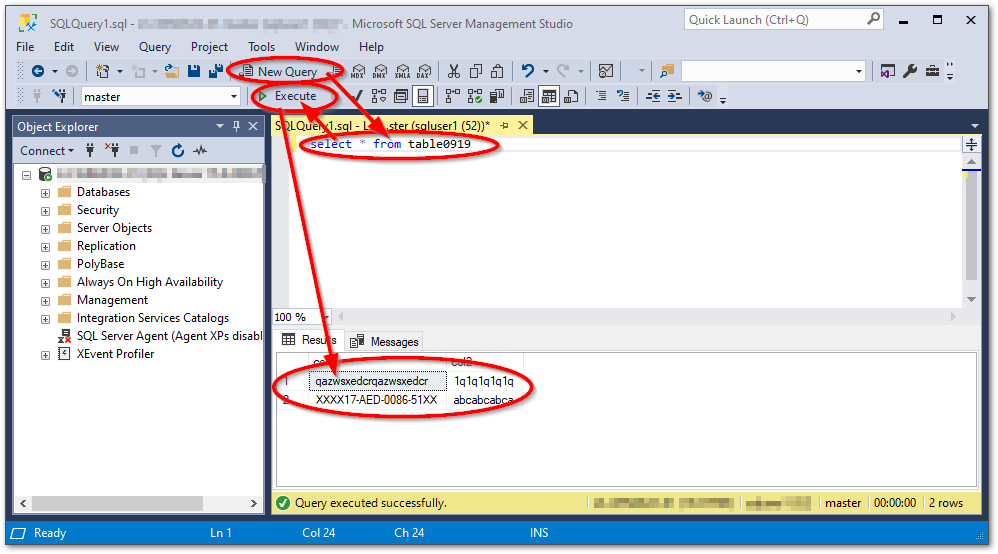Expand the Replication folder
This screenshot has width=998, height=554.
pos(45,246)
